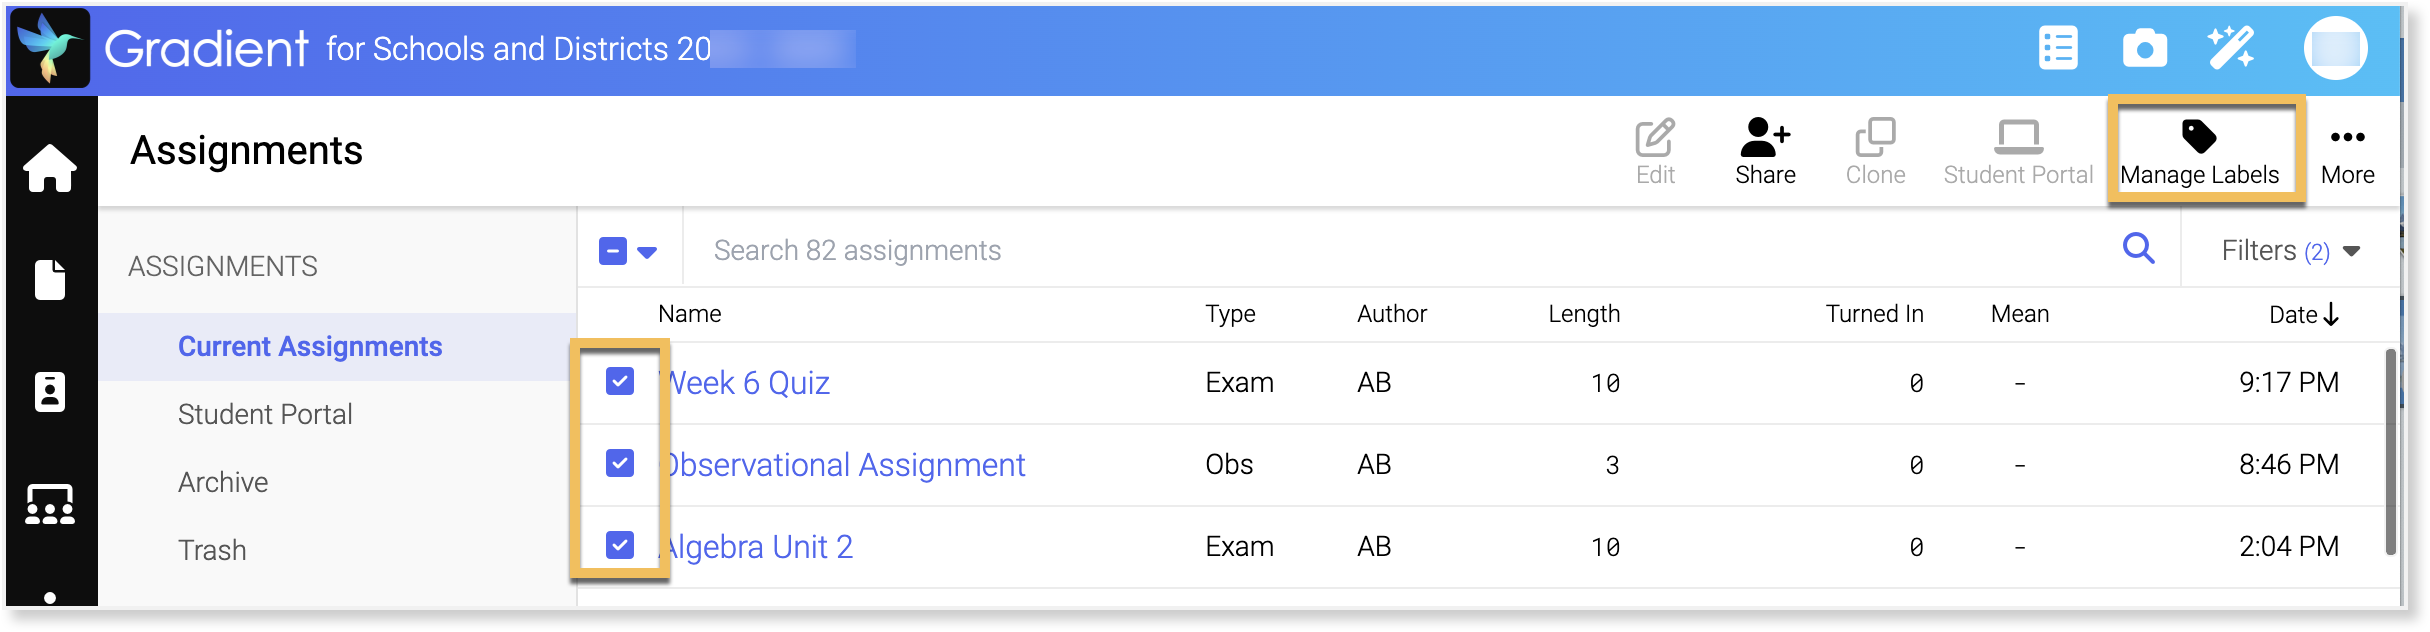Uncheck the Observational Assignment checkbox

tap(620, 463)
